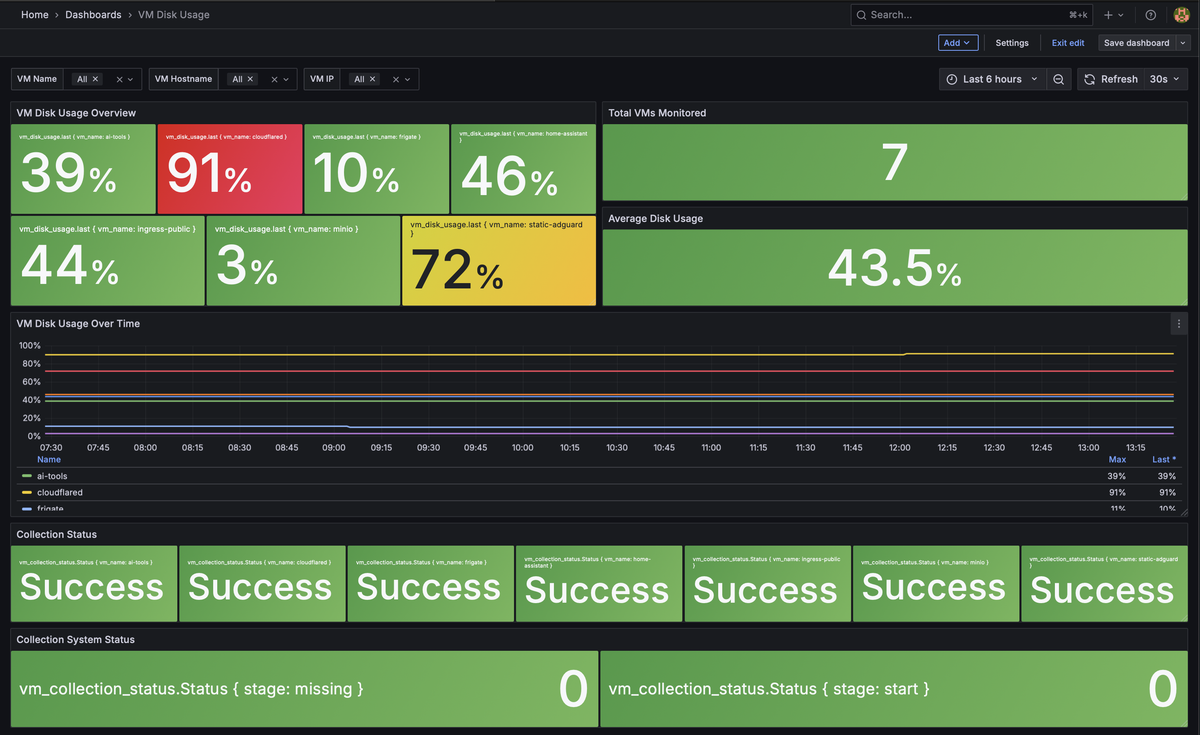Click the Exit edit link

click(x=1068, y=43)
